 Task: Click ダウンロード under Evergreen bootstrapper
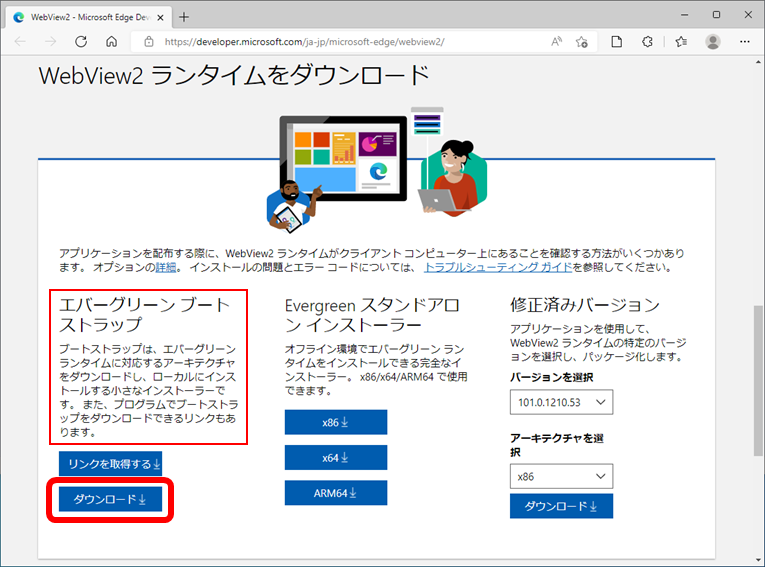111,499
